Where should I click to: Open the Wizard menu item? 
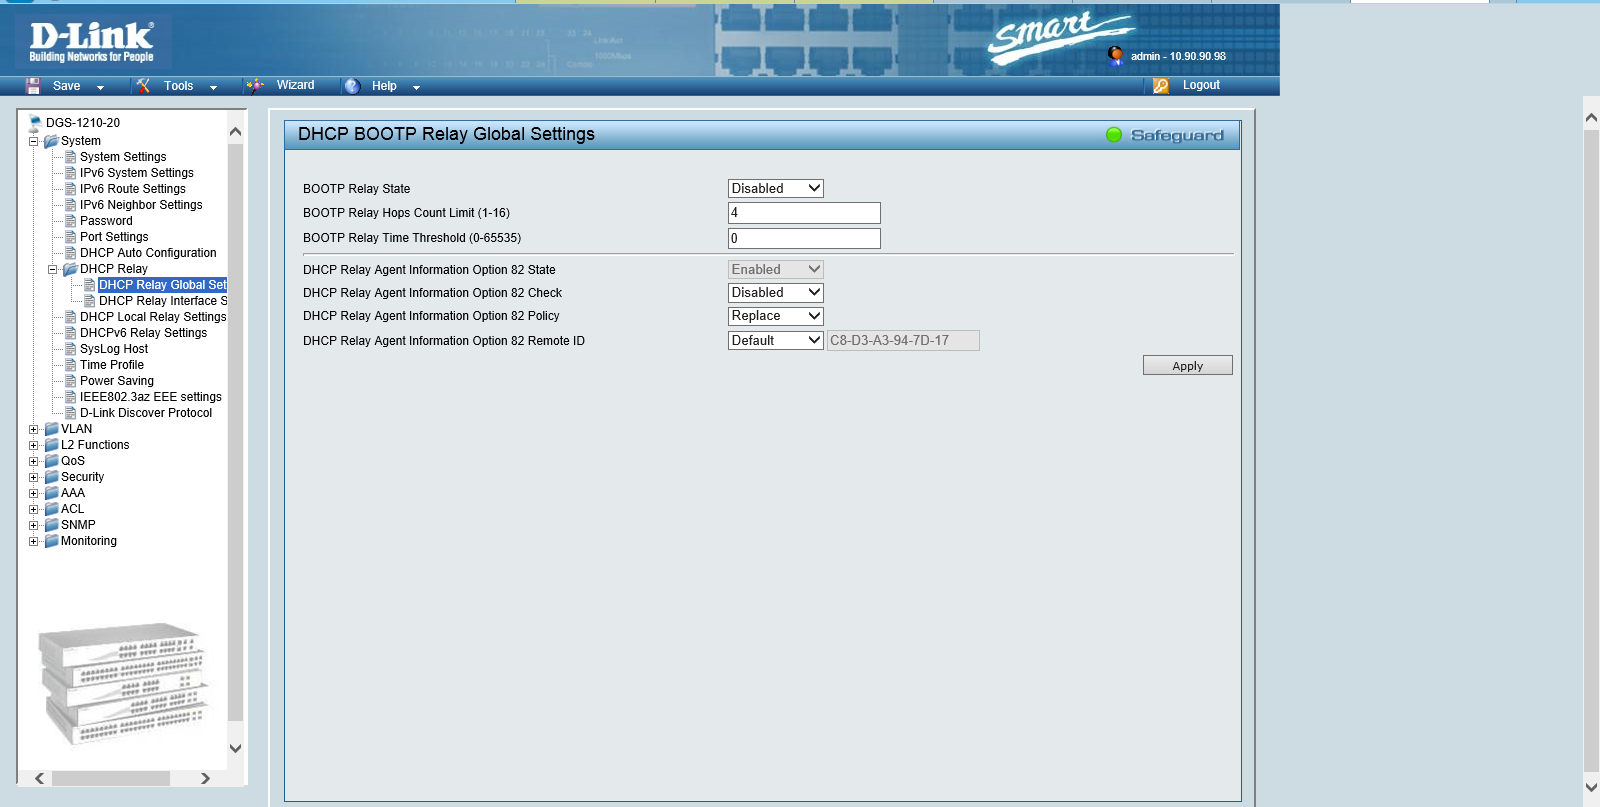click(x=296, y=85)
